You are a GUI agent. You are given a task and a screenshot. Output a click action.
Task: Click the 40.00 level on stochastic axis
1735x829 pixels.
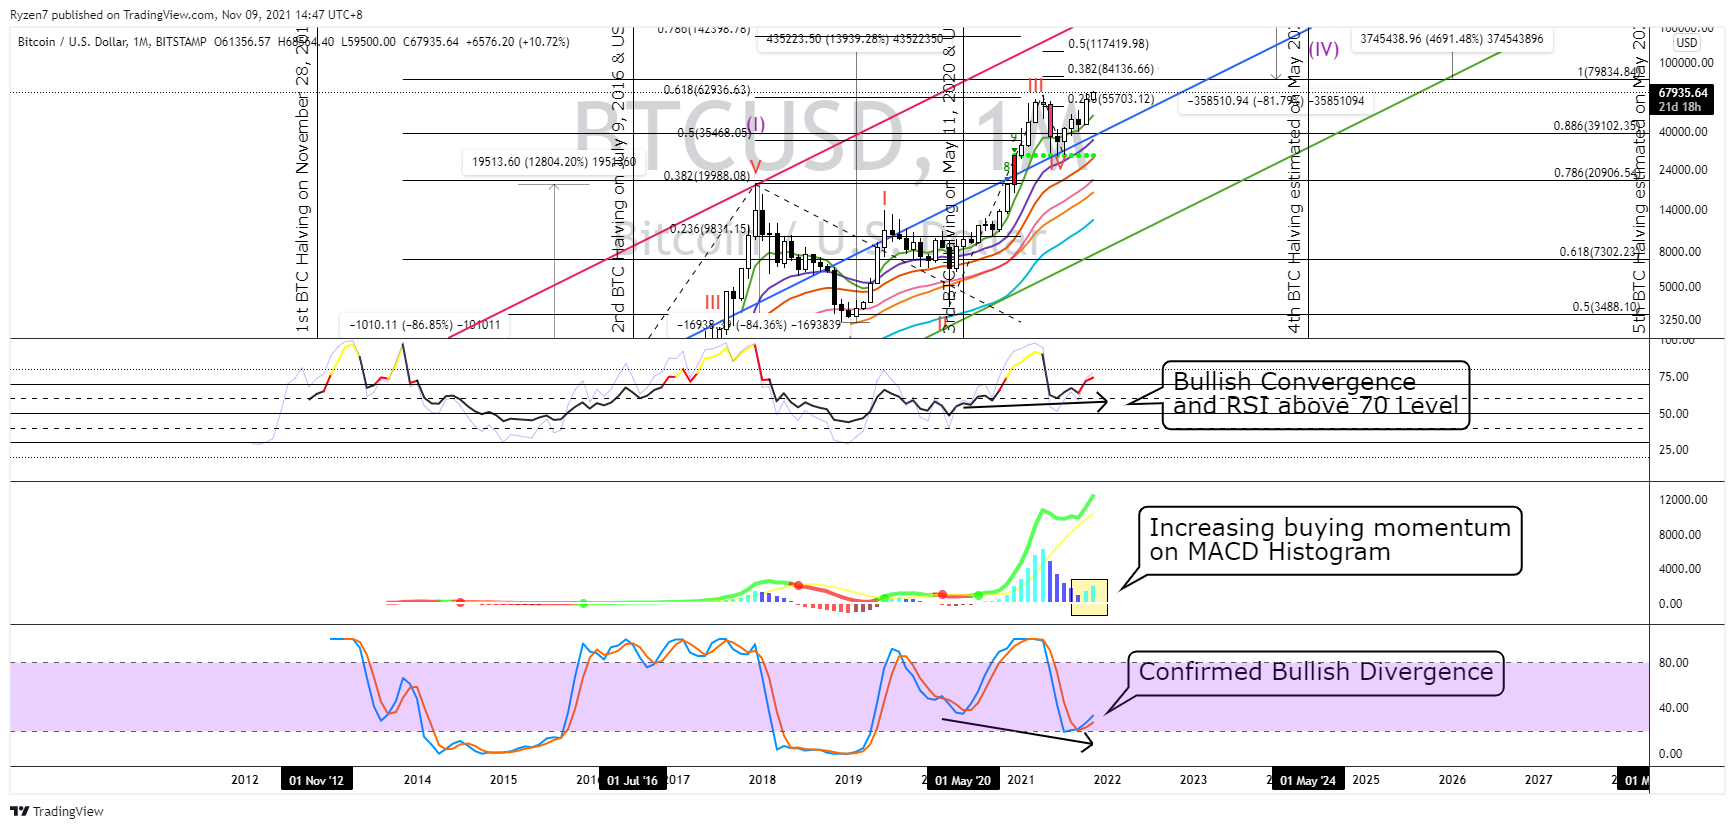(x=1674, y=708)
